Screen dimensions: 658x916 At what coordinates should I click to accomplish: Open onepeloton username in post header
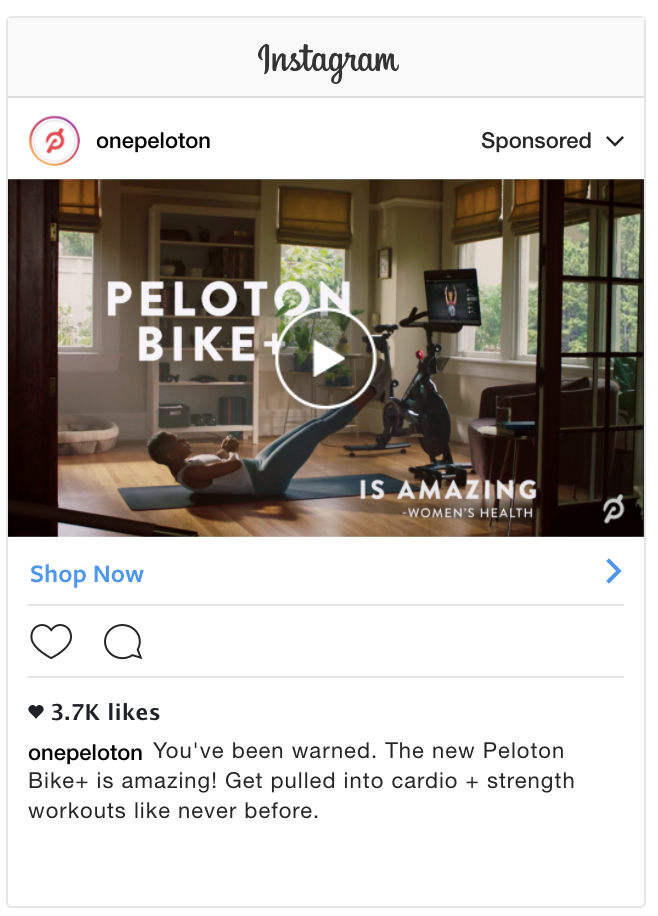pos(153,141)
